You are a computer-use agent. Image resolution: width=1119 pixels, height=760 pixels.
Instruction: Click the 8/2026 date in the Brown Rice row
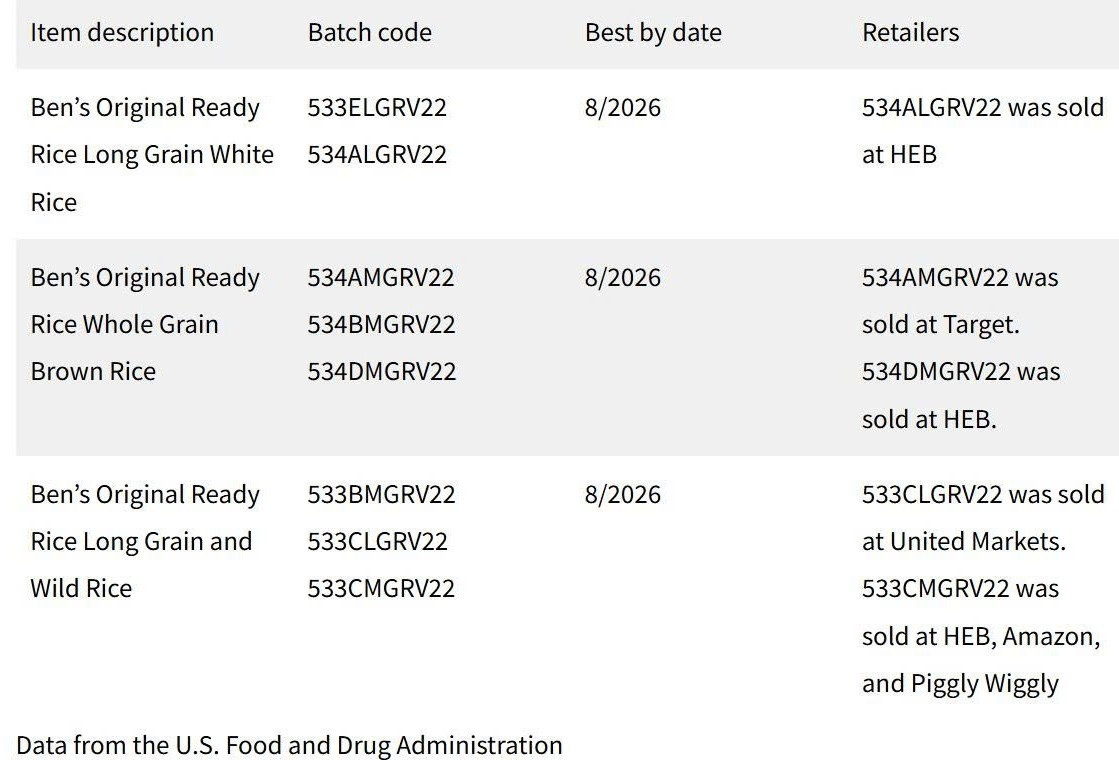coord(622,277)
